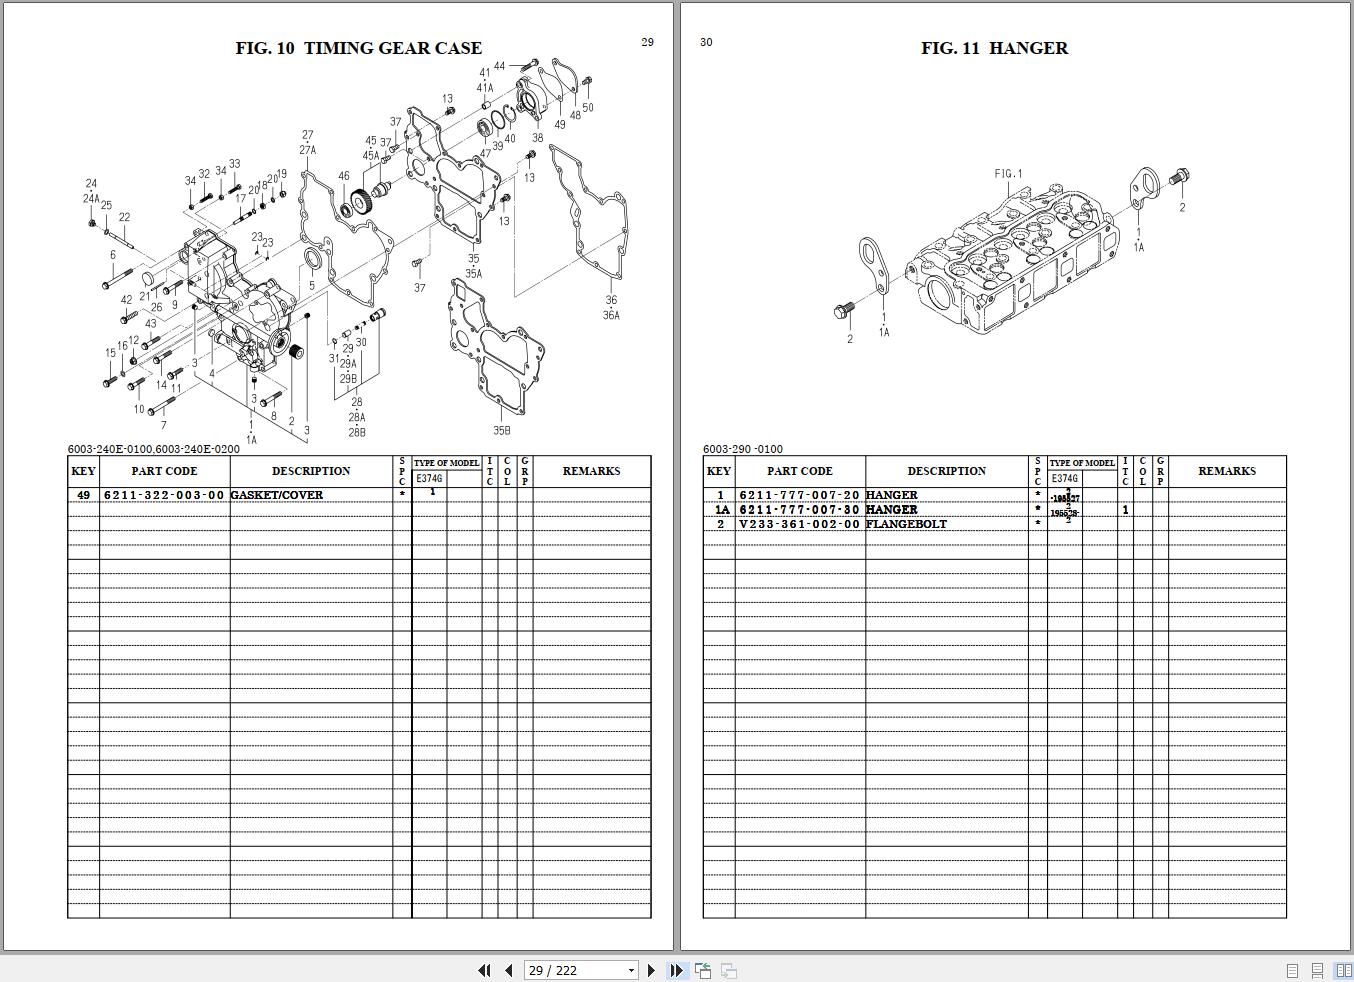Click reference 6003-240E-0100,6003-240E-0200
Viewport: 1354px width, 982px height.
click(154, 449)
